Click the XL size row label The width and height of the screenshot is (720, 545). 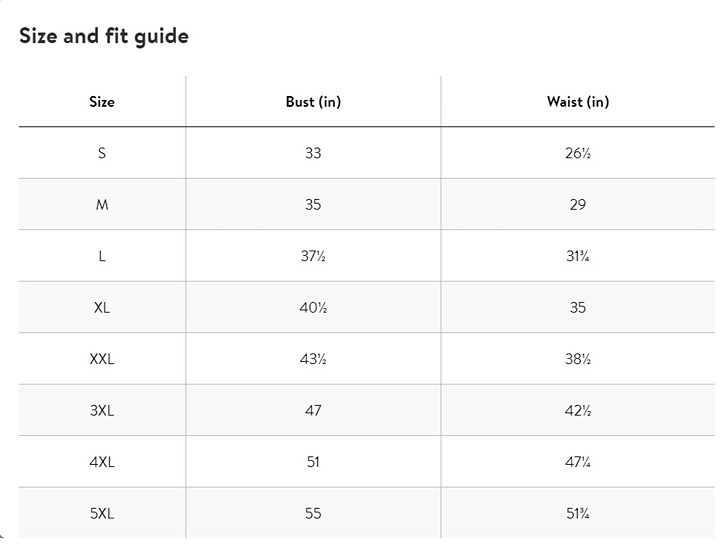pyautogui.click(x=102, y=307)
